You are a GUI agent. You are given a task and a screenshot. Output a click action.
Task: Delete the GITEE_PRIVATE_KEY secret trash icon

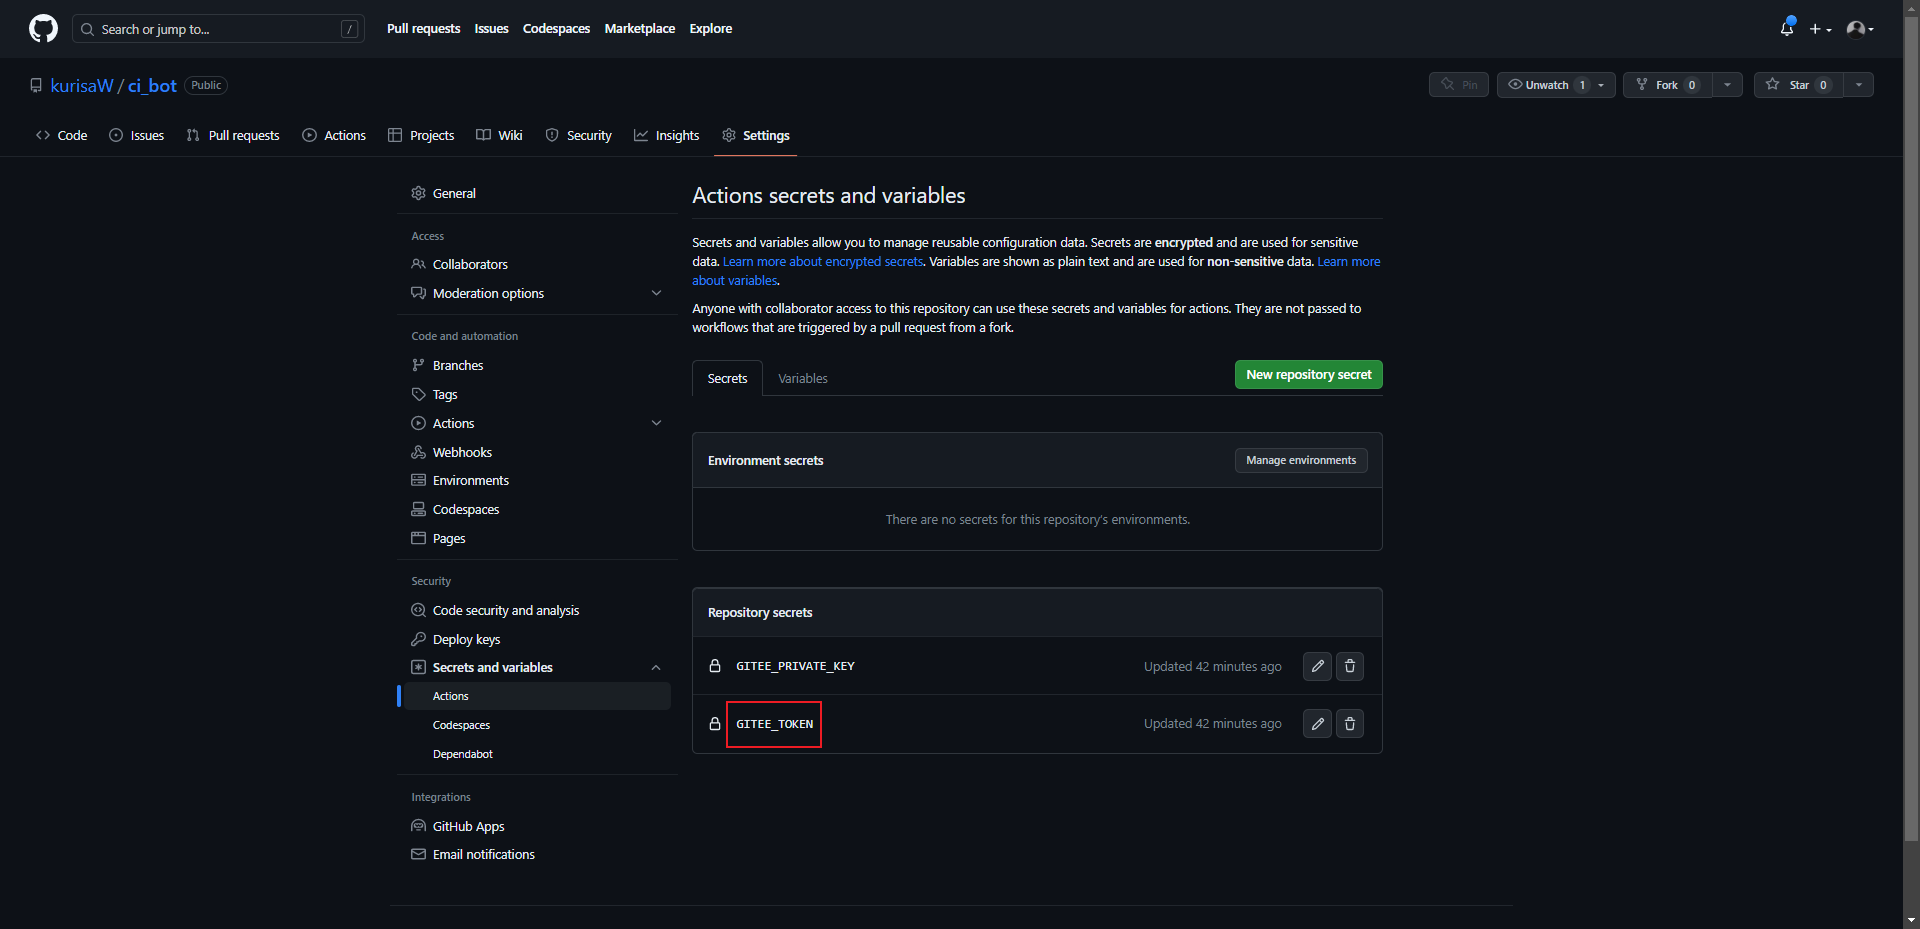[x=1350, y=666]
